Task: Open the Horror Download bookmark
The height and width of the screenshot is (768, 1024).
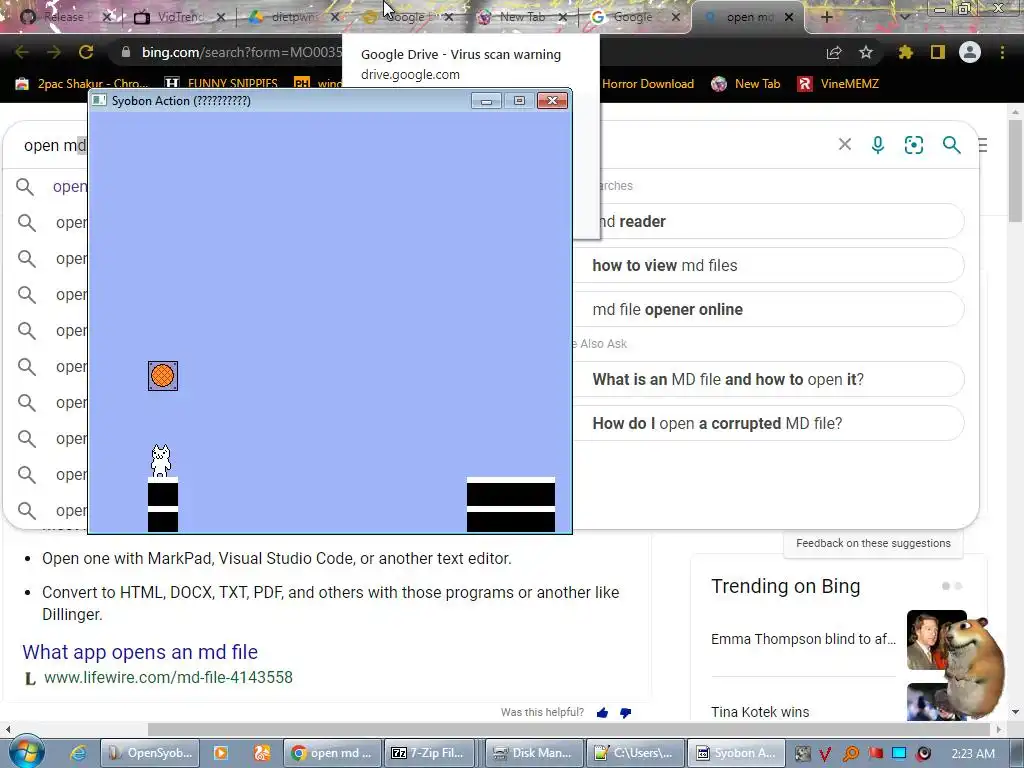Action: point(647,84)
